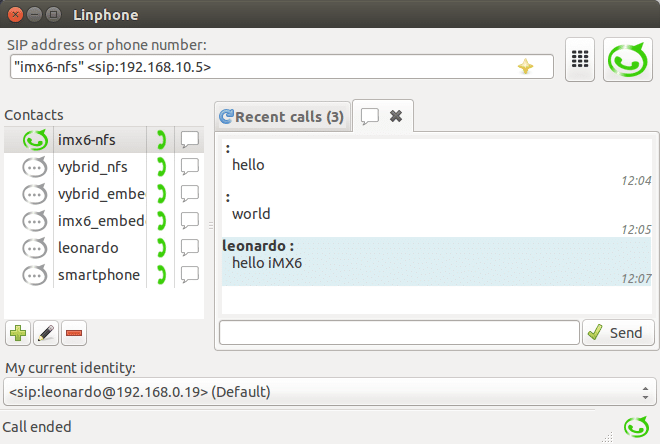
Task: Select the imx6_embed contact in the list
Action: pyautogui.click(x=100, y=221)
